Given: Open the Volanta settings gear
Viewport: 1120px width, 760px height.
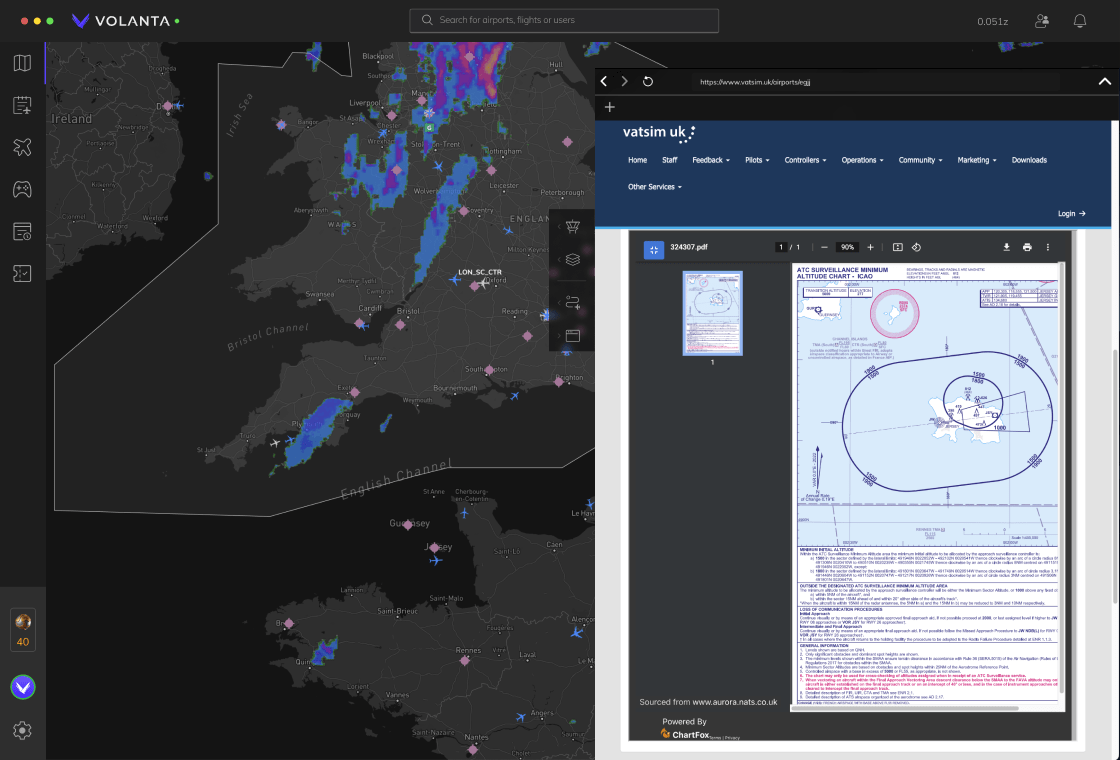Looking at the screenshot, I should click(22, 731).
